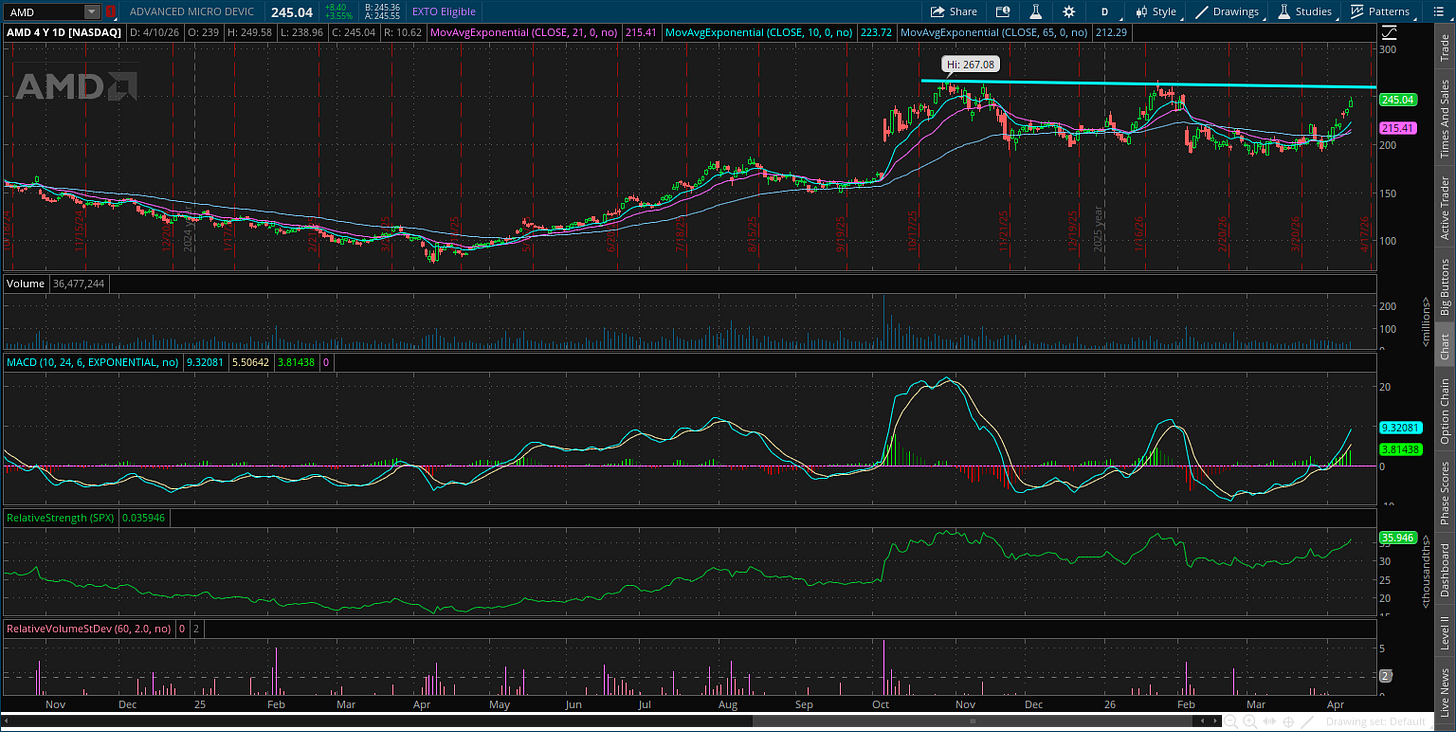Open the Times And Sales sidebar tab
1456x732 pixels.
1444,119
